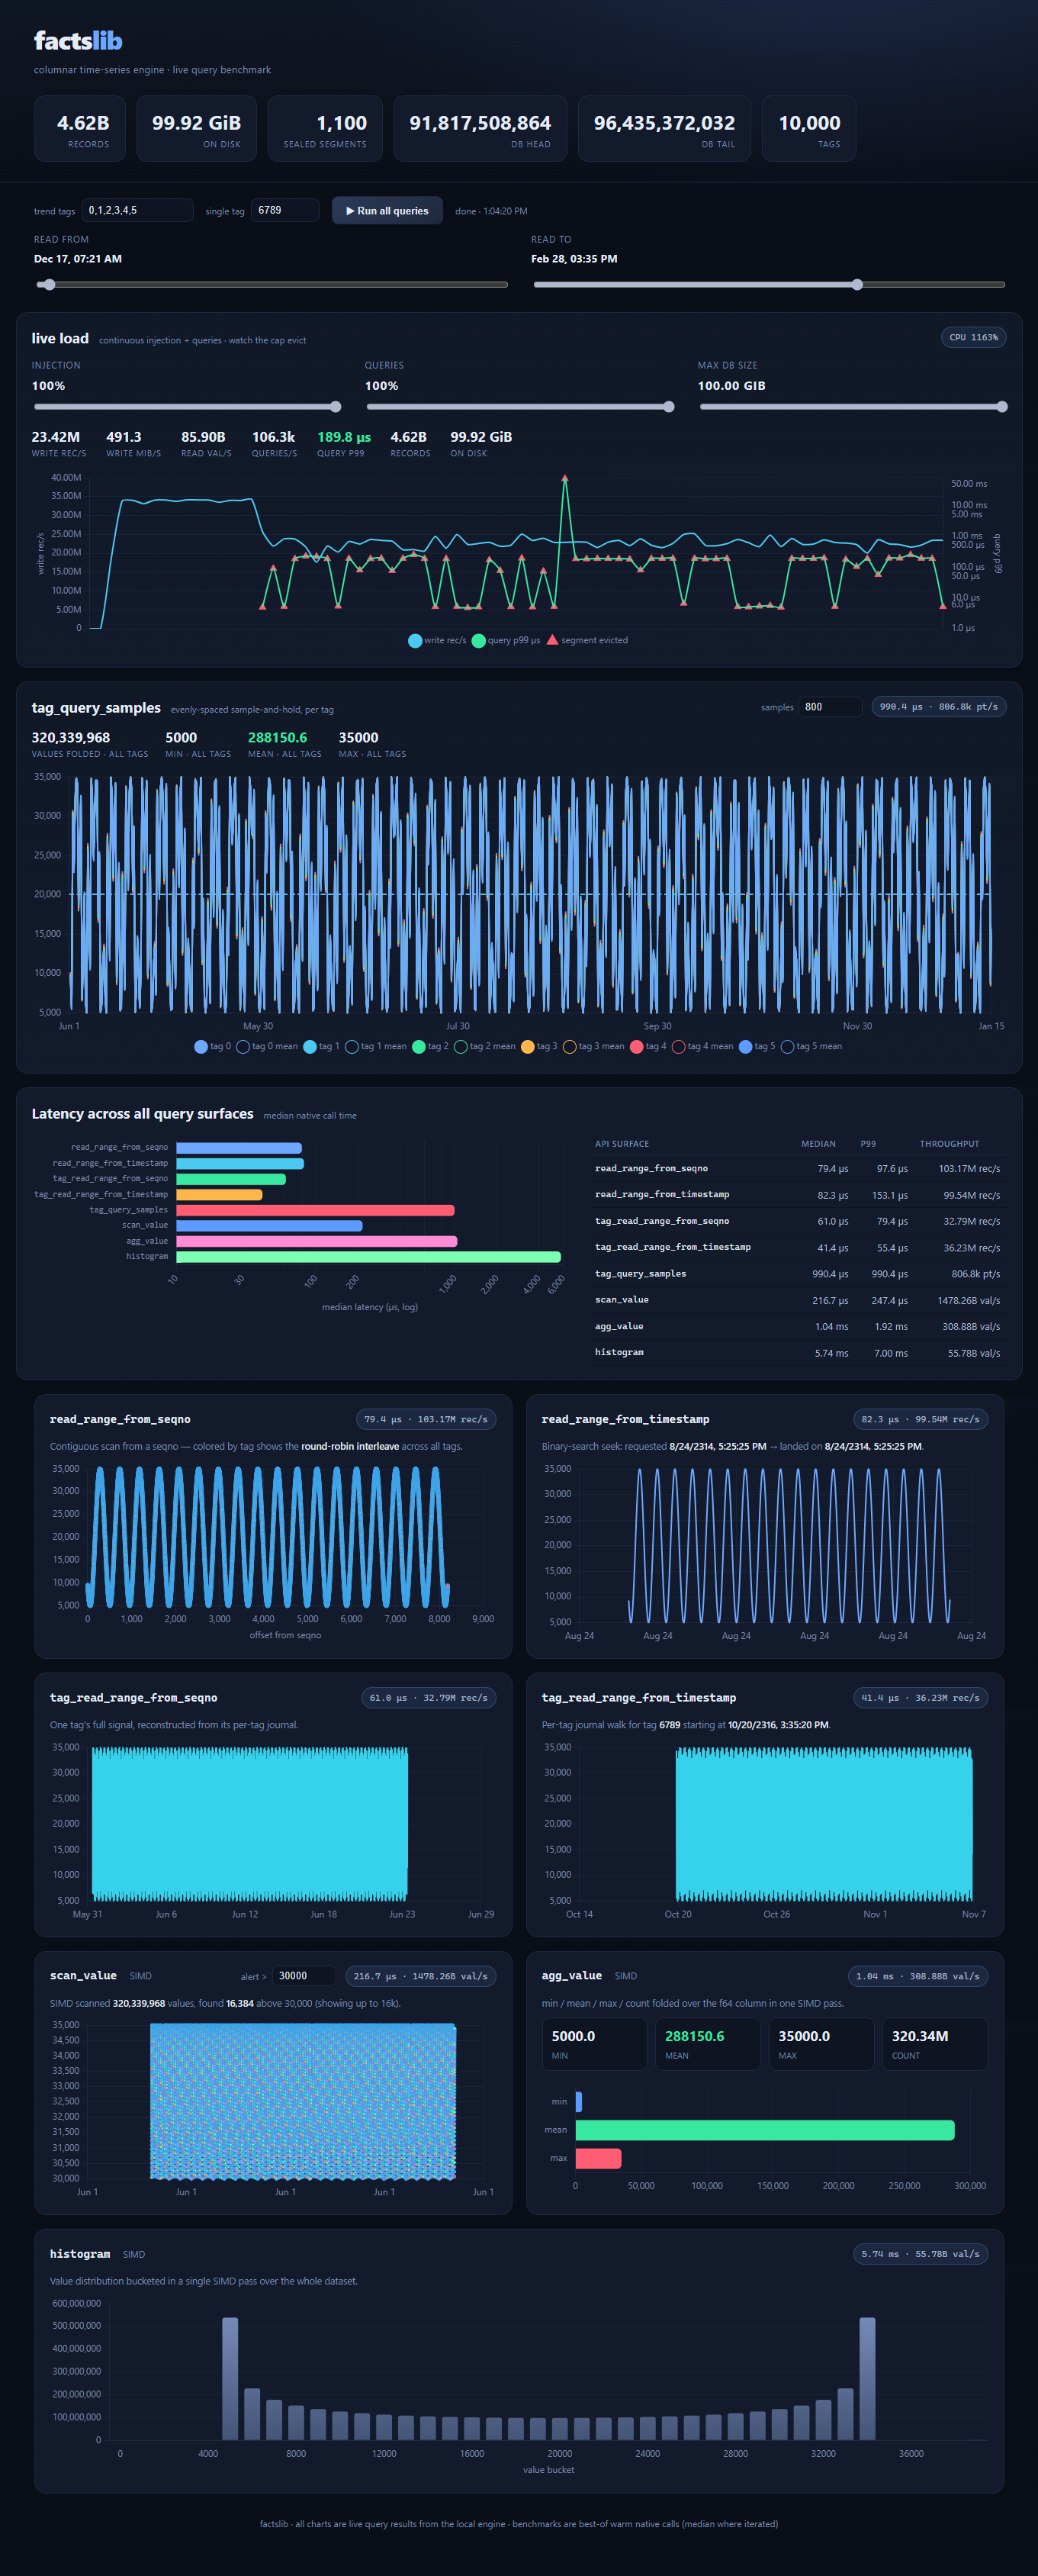Click the 106.3k QUERIES/S stat
1038x2576 pixels.
click(274, 444)
